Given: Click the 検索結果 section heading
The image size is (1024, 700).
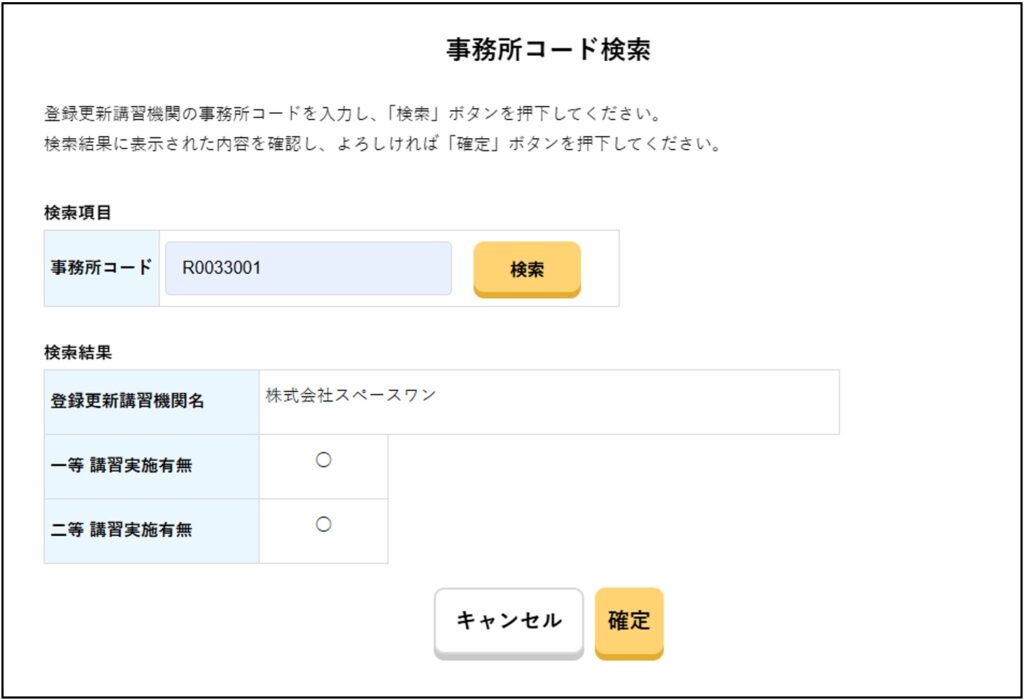Looking at the screenshot, I should (x=78, y=352).
